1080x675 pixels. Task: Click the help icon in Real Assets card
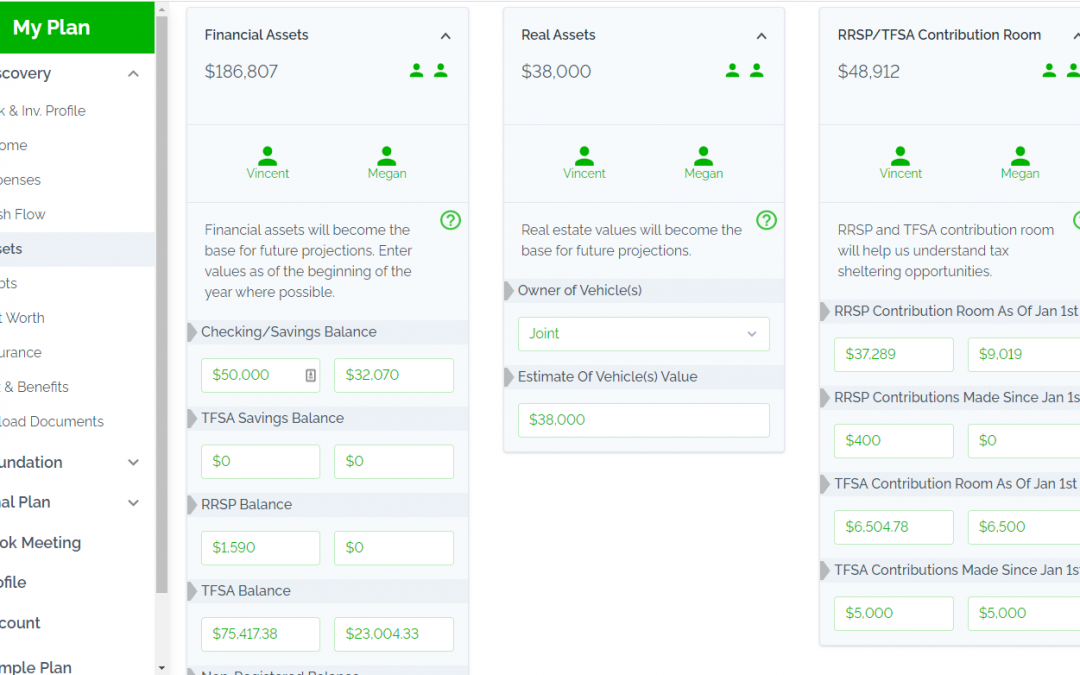coord(767,220)
